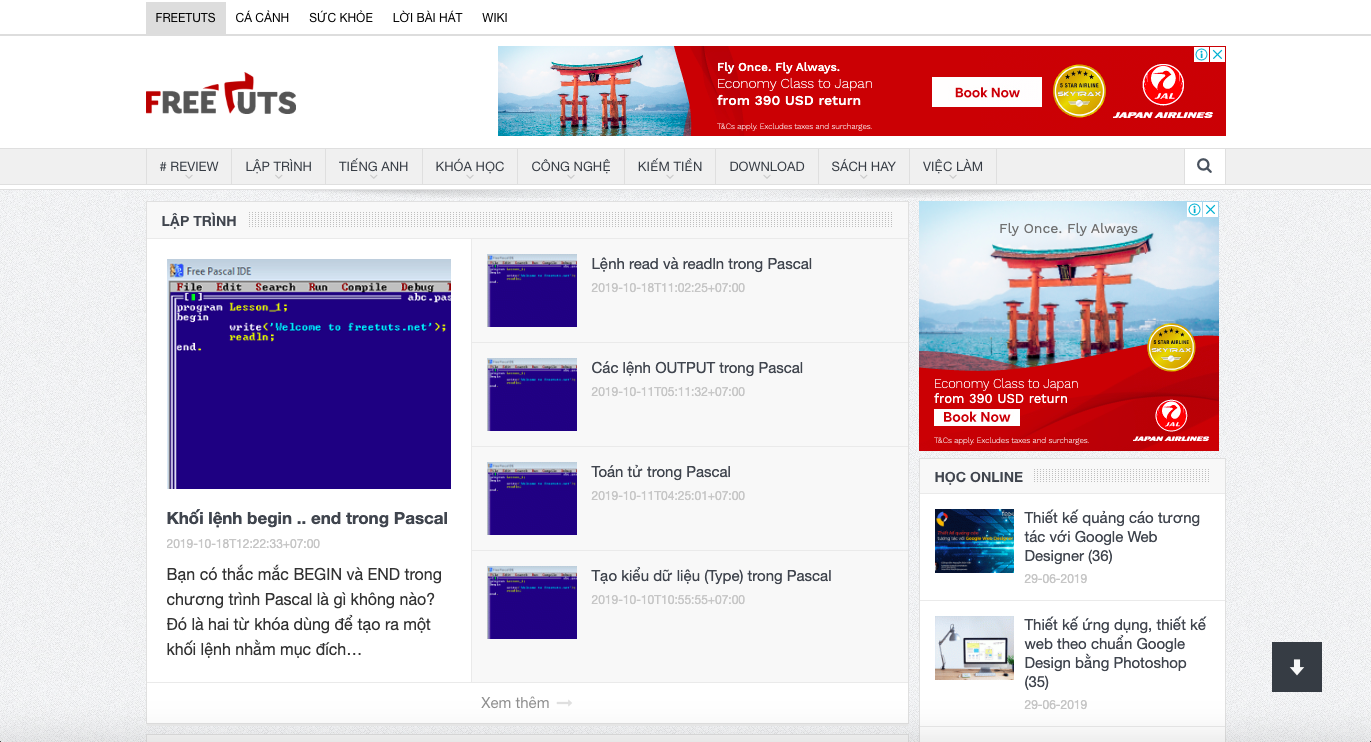The image size is (1371, 742).
Task: Click the search magnifier icon
Action: 1204,167
